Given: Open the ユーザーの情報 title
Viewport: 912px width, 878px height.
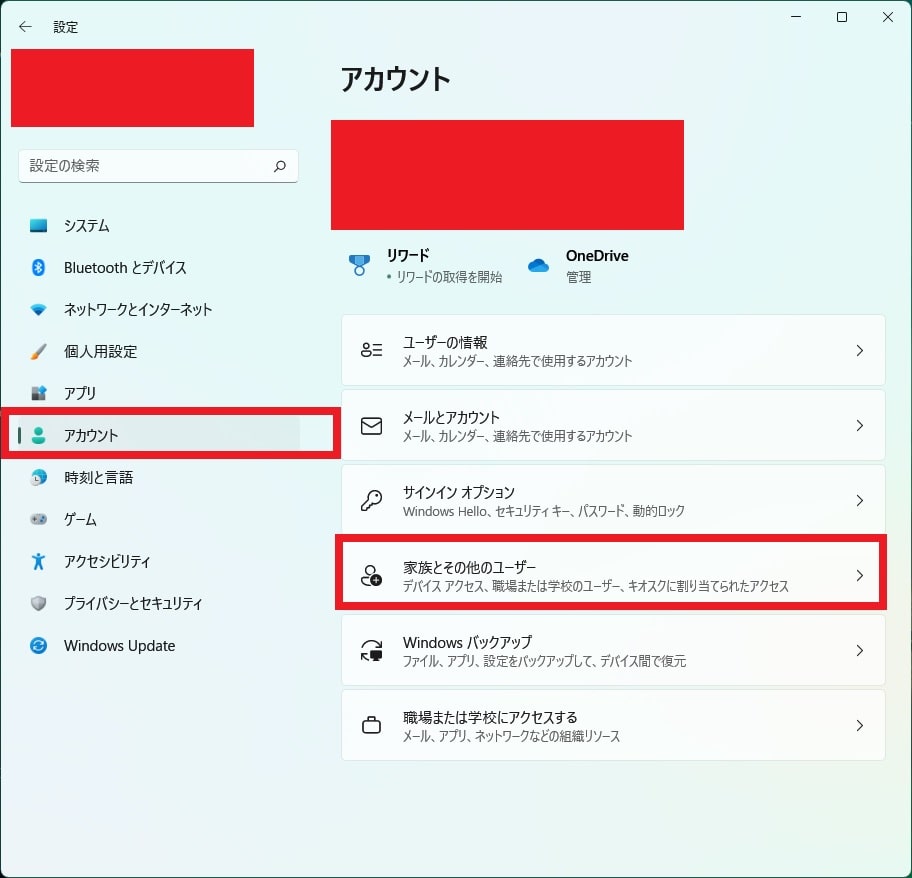Looking at the screenshot, I should point(445,342).
